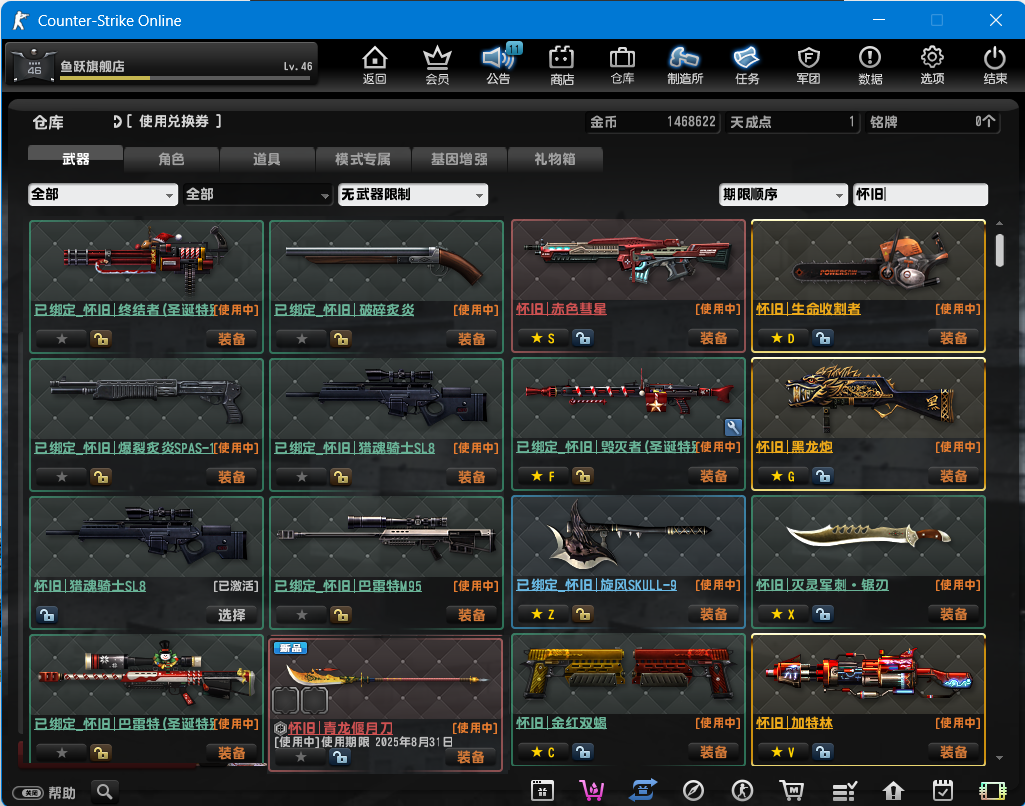
Task: Open the 仓库 briefcase icon
Action: tap(622, 65)
